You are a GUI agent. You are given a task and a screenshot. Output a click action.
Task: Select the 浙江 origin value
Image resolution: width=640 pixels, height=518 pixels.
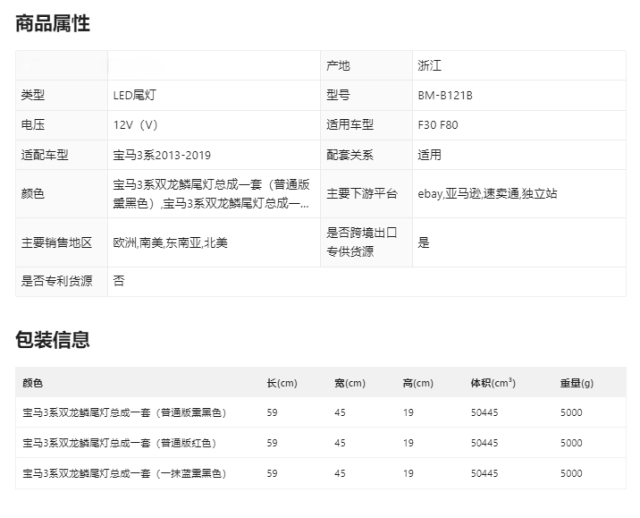point(431,66)
